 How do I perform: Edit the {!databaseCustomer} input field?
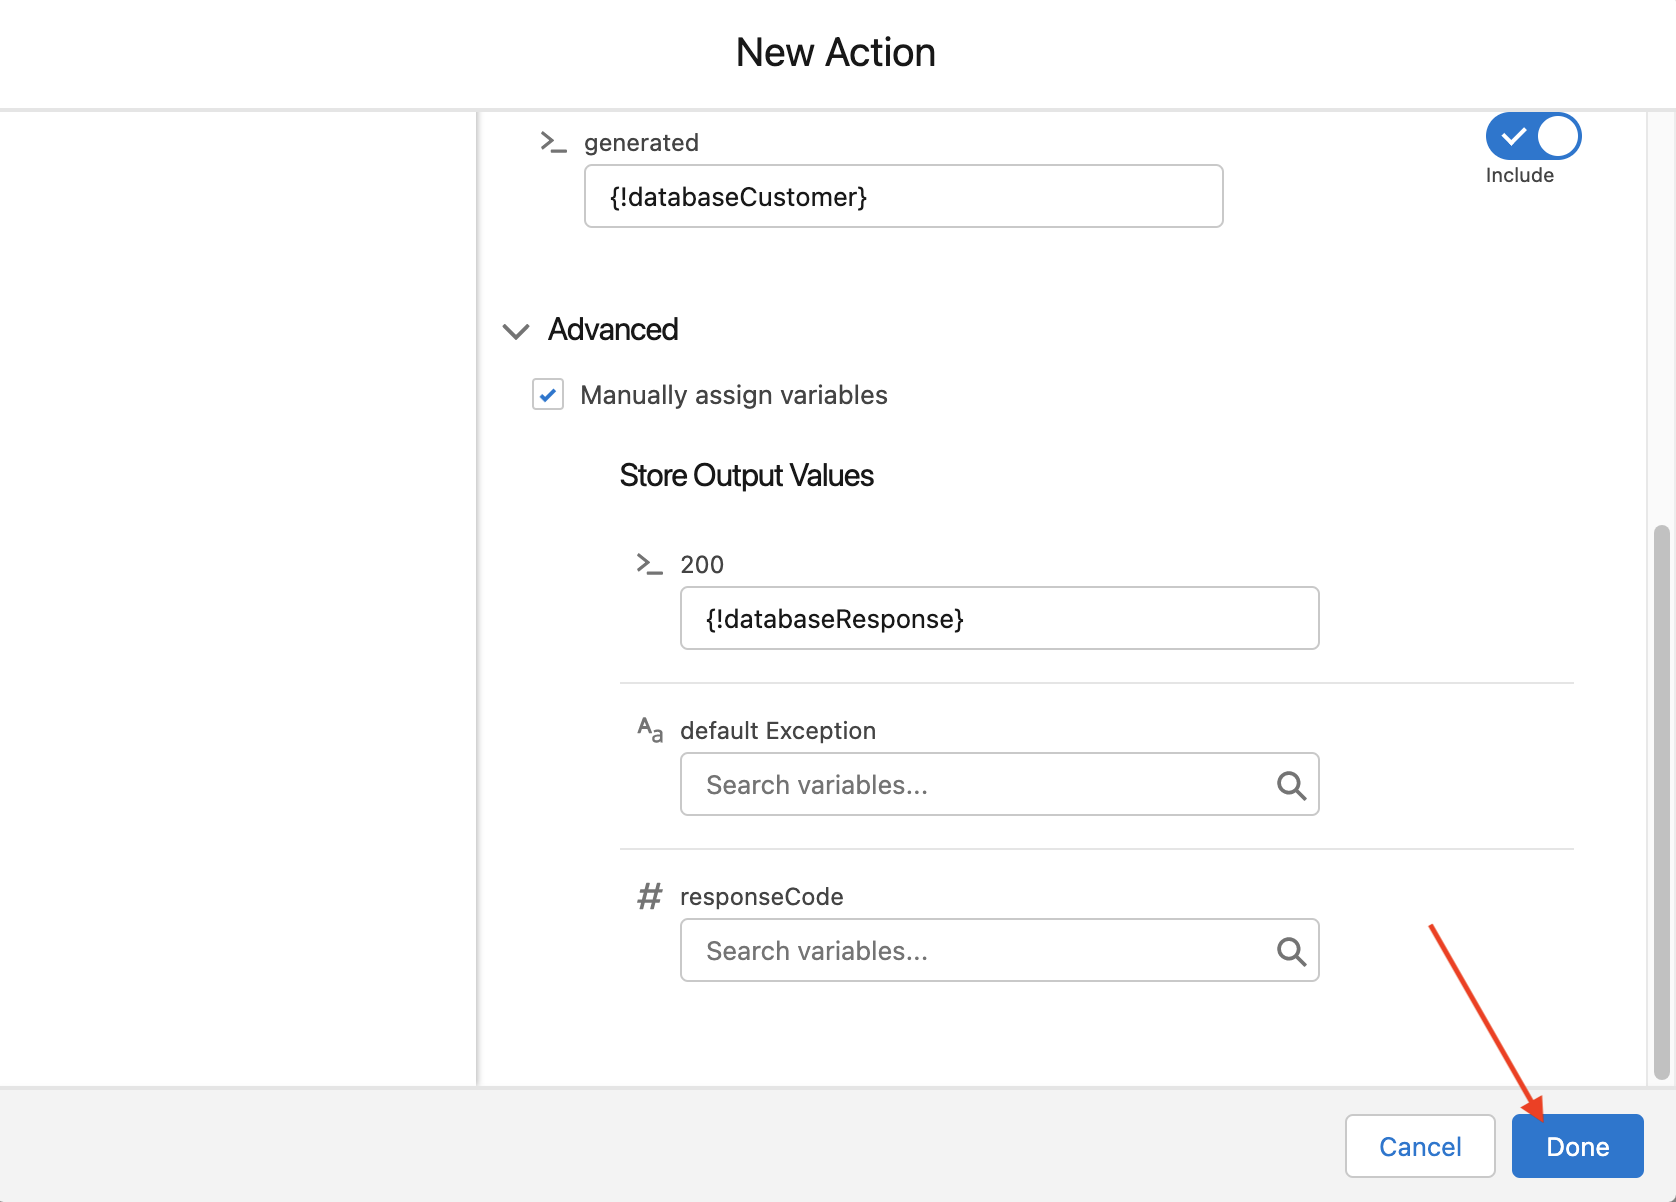[902, 196]
